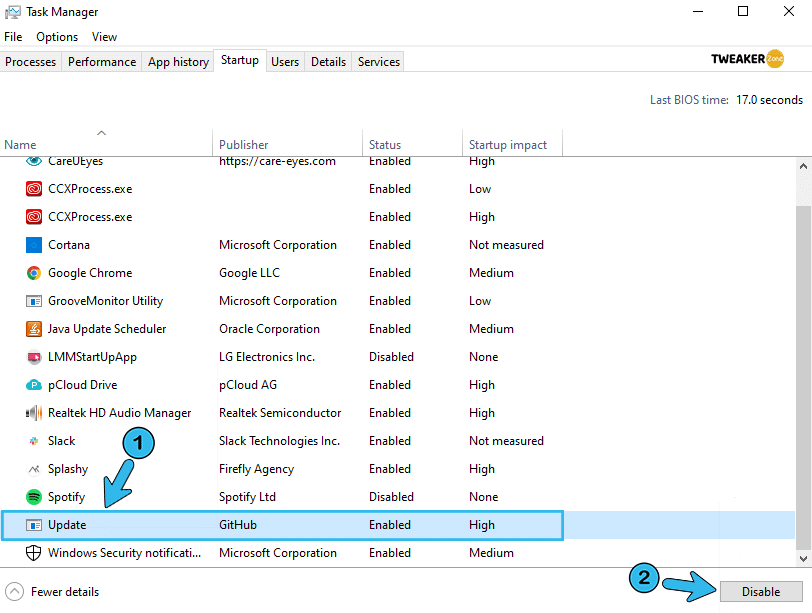Click the Google Chrome icon
Image resolution: width=812 pixels, height=613 pixels.
point(34,273)
